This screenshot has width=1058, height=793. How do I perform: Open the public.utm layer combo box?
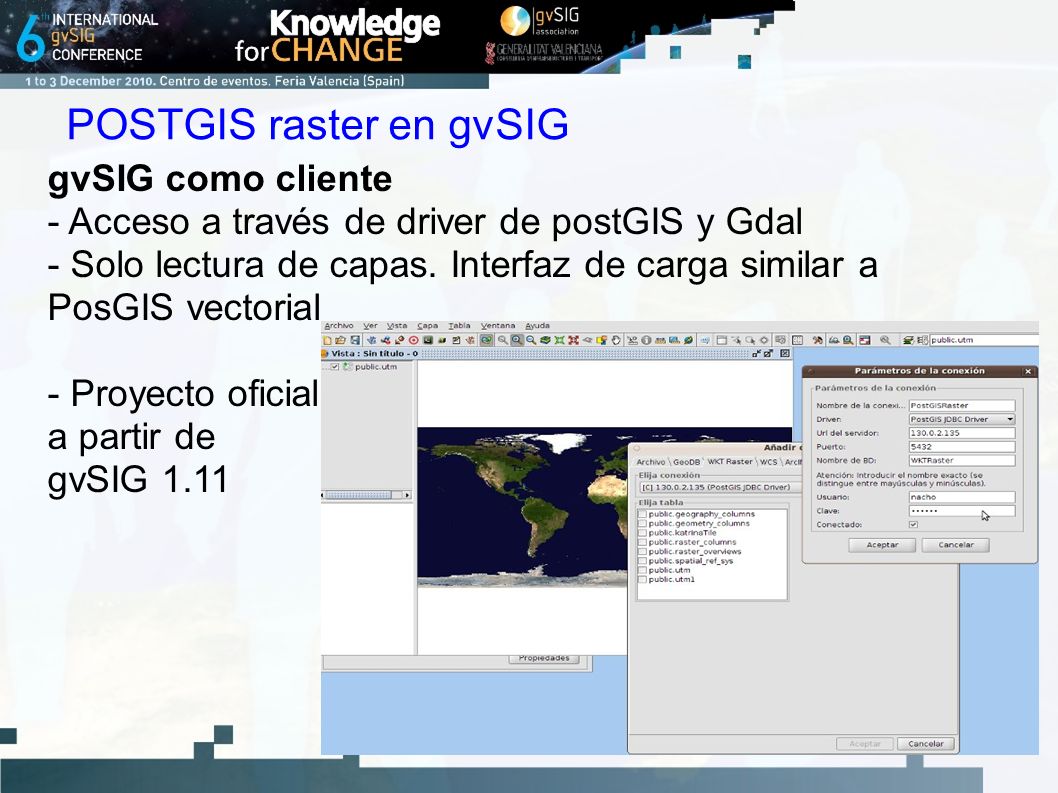click(x=984, y=340)
